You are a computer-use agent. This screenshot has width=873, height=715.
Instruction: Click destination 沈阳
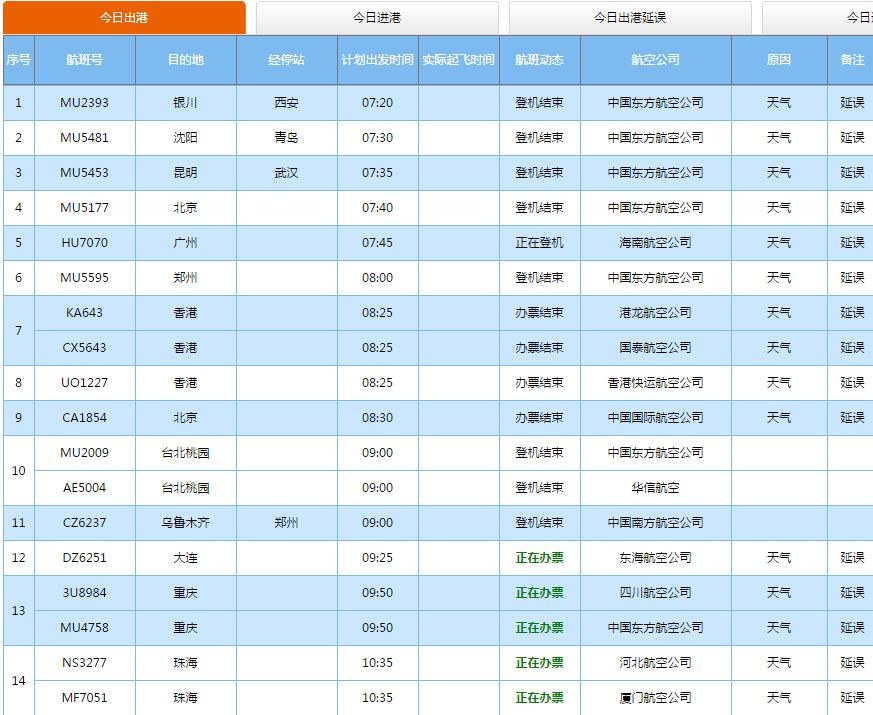[185, 138]
